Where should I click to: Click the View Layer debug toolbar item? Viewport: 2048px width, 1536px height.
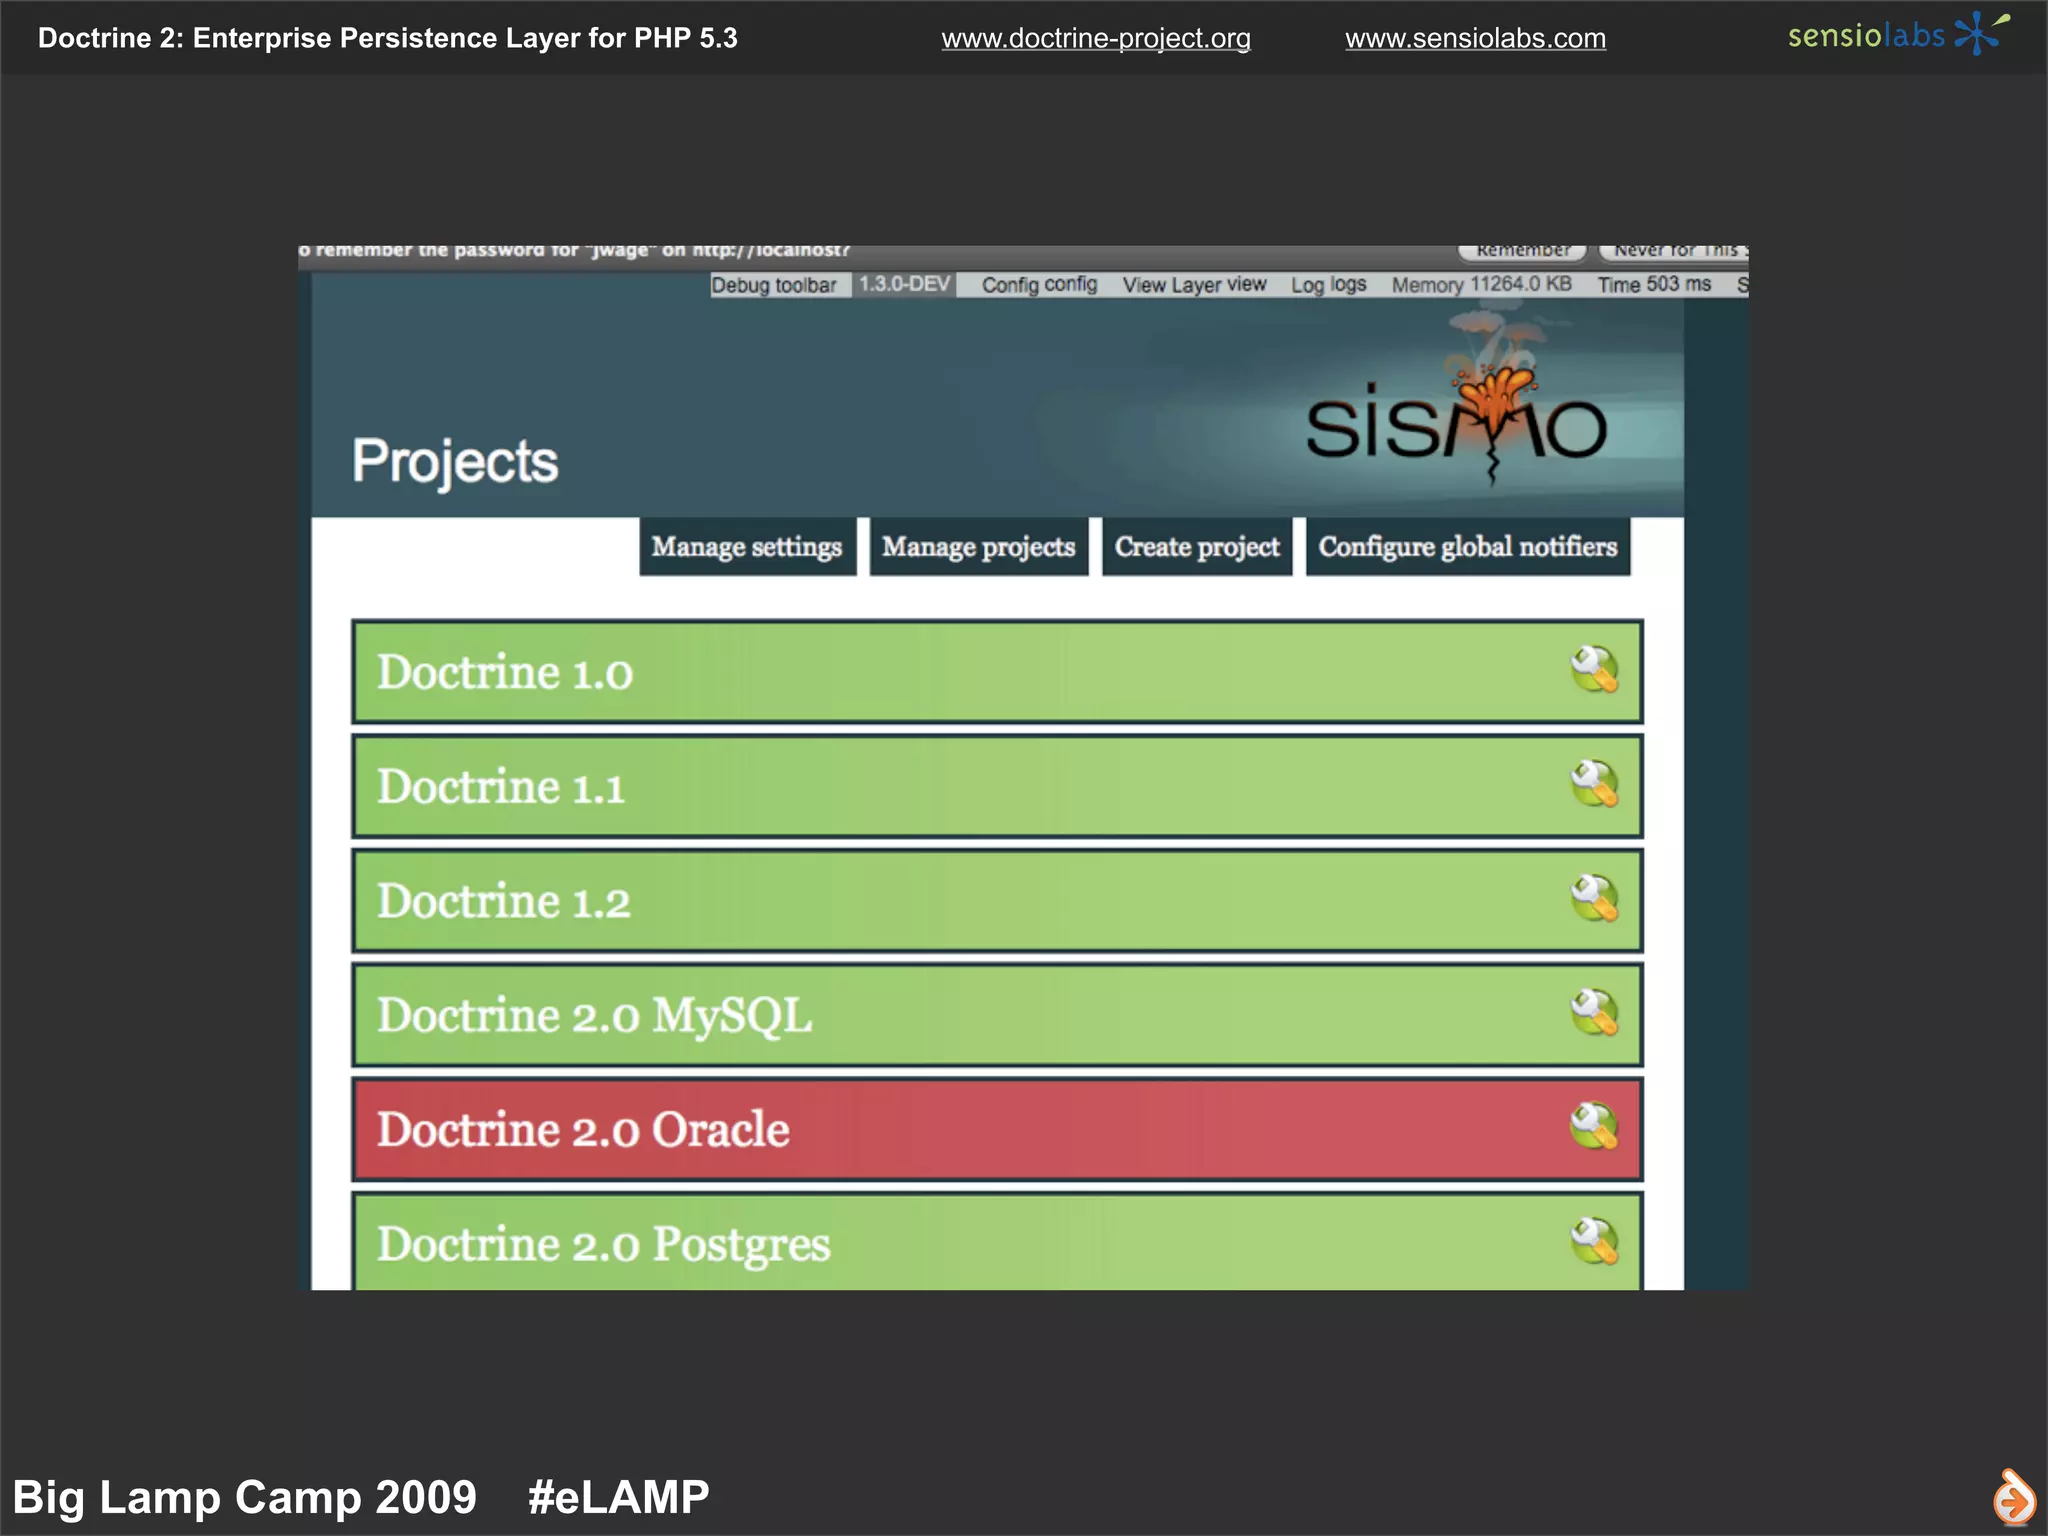(1194, 285)
